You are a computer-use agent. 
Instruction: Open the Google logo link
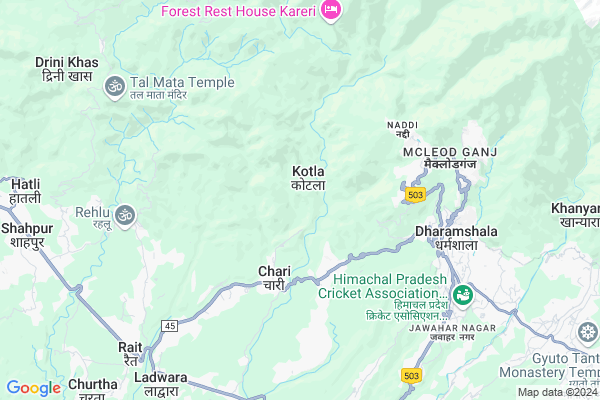[x=34, y=388]
